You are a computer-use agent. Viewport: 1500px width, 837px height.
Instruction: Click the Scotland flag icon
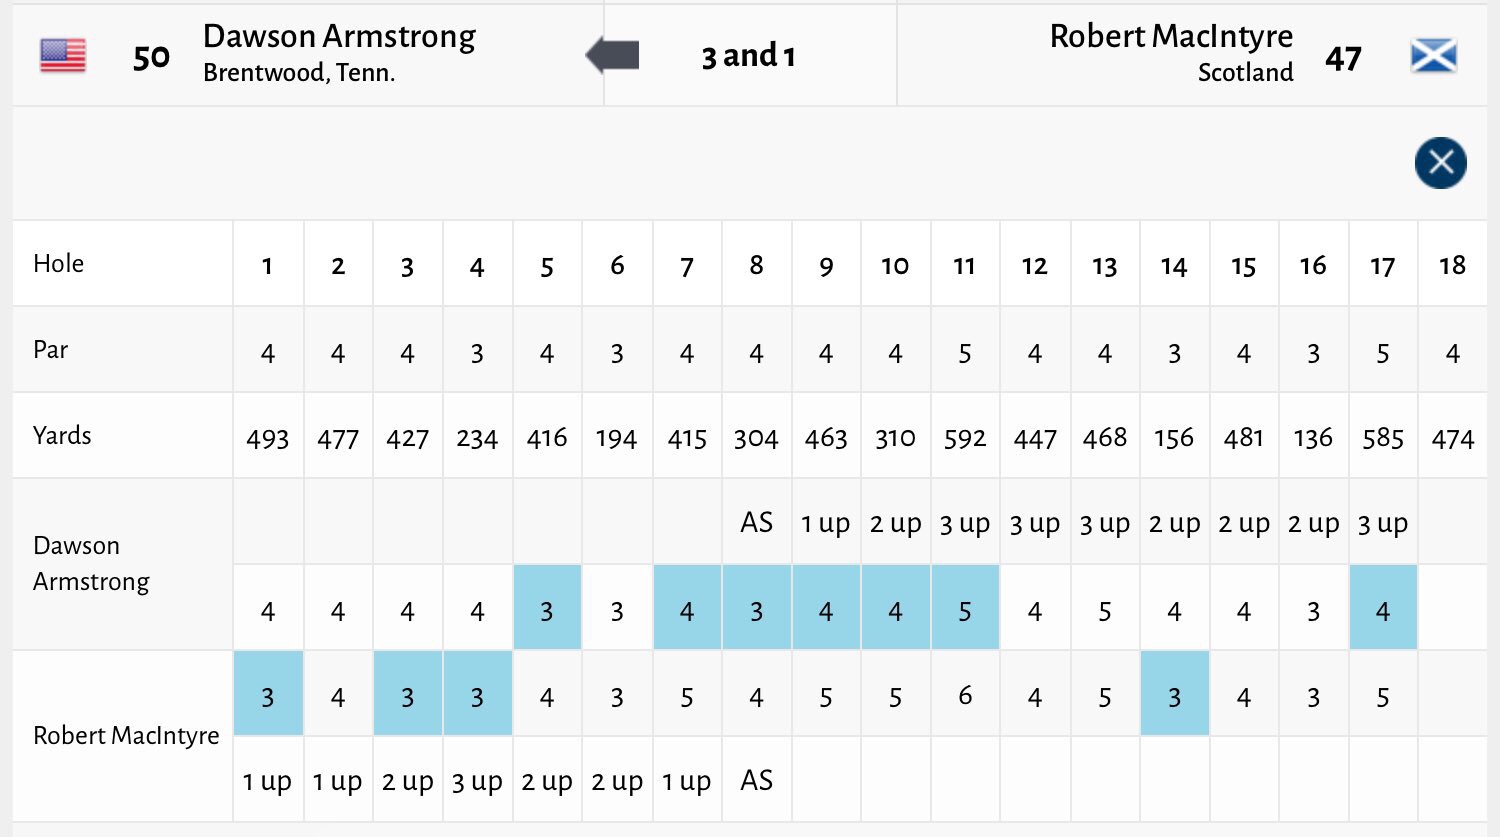pyautogui.click(x=1433, y=56)
